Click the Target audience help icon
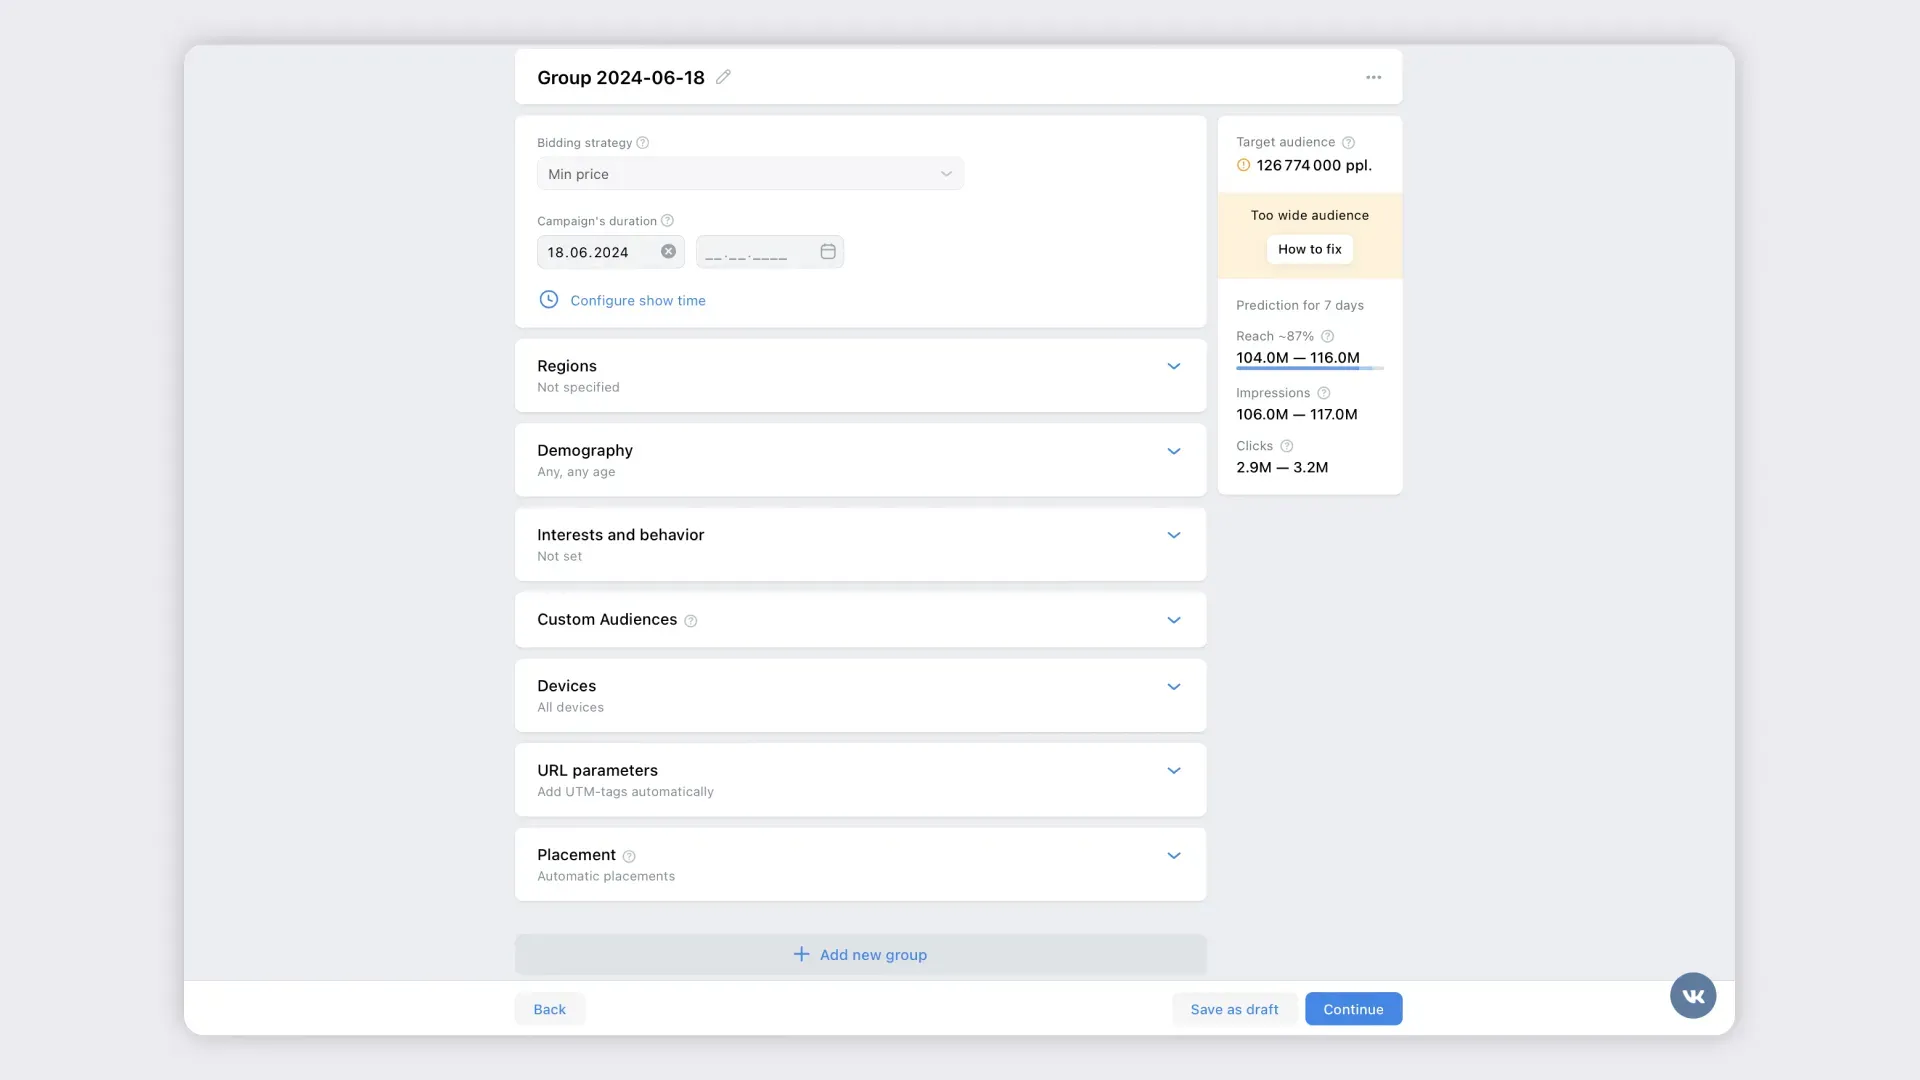Screen dimensions: 1920x1080 (x=1348, y=143)
